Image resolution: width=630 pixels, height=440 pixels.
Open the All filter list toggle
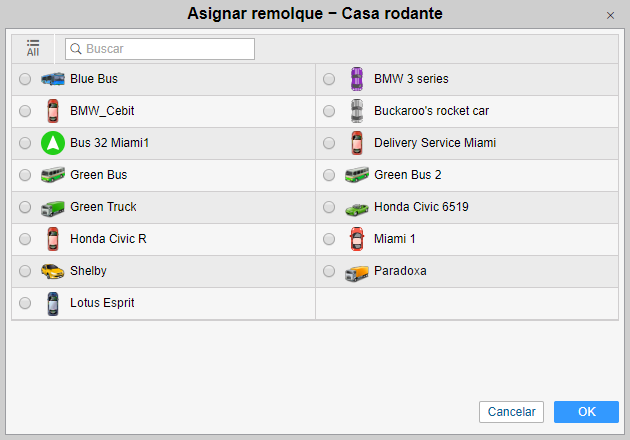[33, 48]
